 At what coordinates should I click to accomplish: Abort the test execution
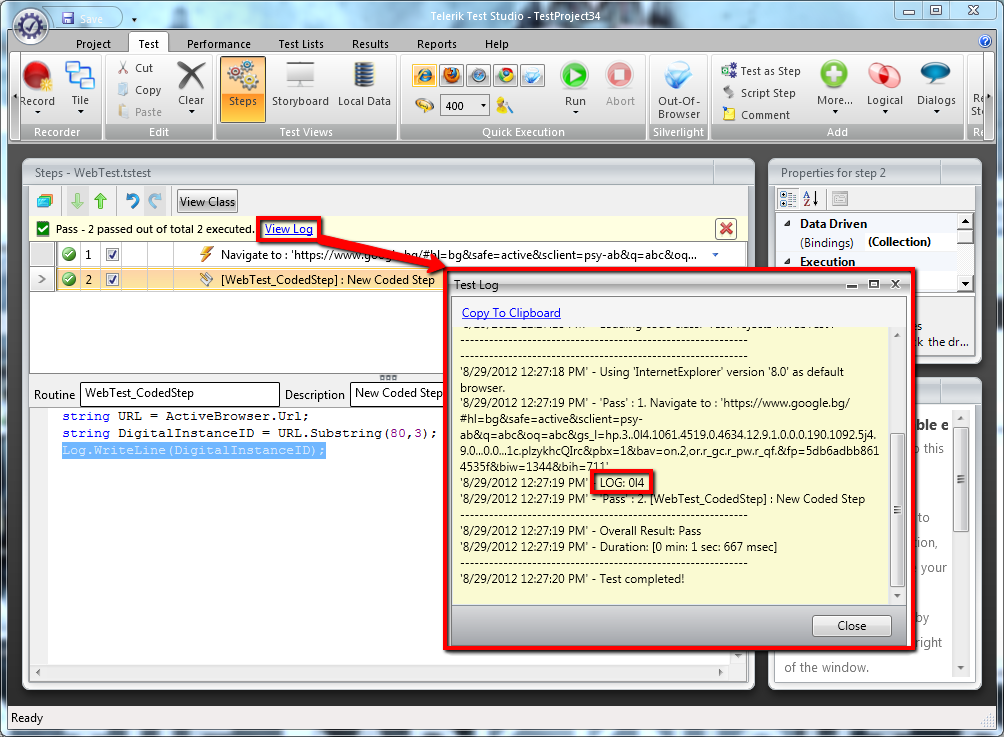click(620, 84)
